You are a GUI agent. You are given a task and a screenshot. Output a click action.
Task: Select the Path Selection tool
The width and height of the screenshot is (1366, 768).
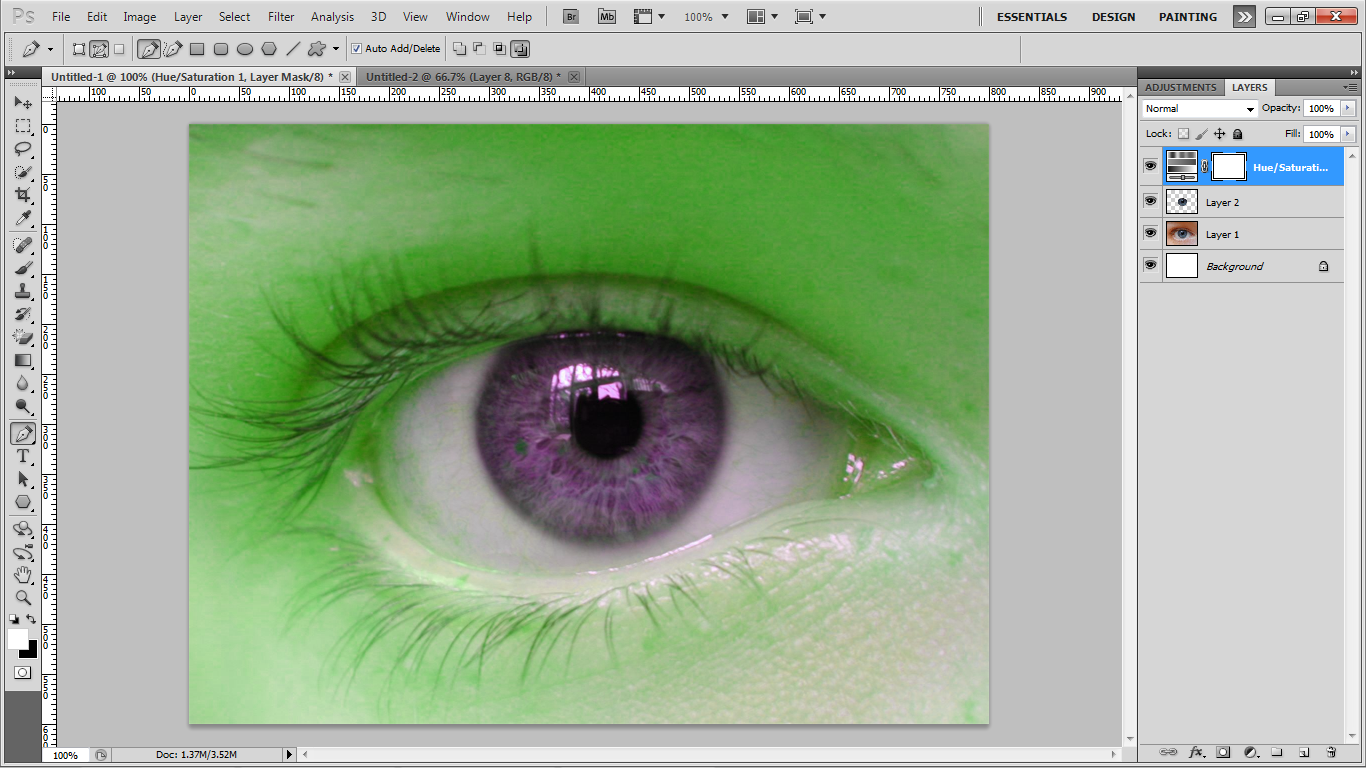pyautogui.click(x=23, y=479)
